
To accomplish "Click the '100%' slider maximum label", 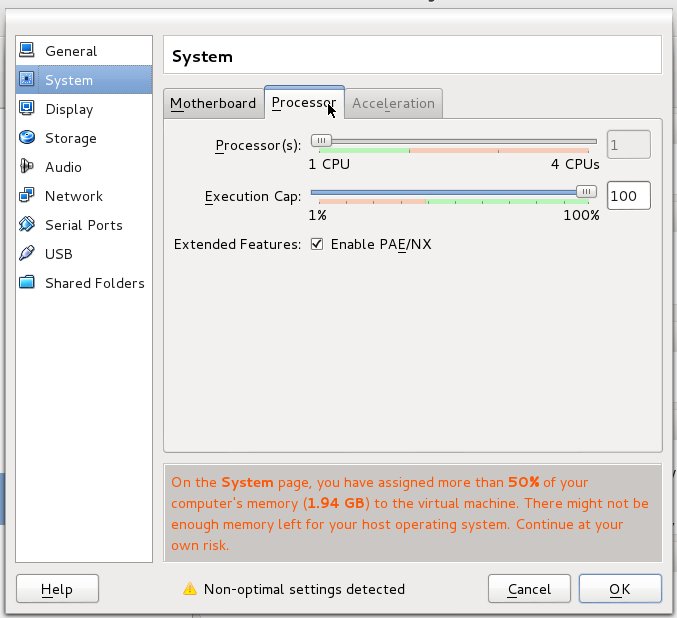I will click(581, 215).
